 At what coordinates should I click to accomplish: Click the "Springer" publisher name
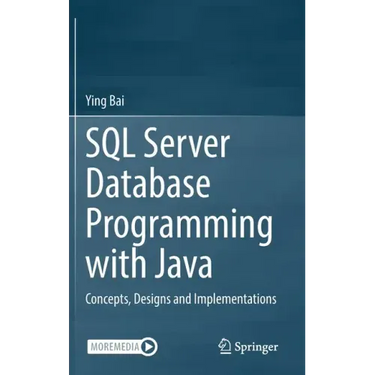click(256, 347)
